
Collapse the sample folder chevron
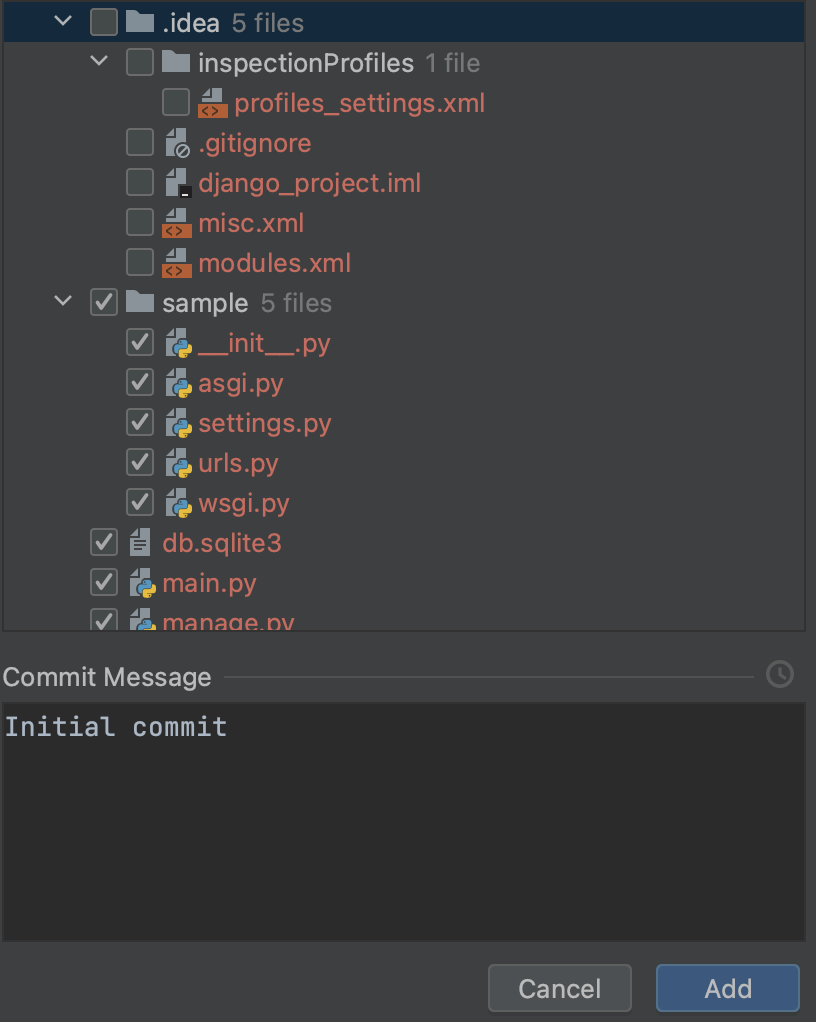pos(63,301)
